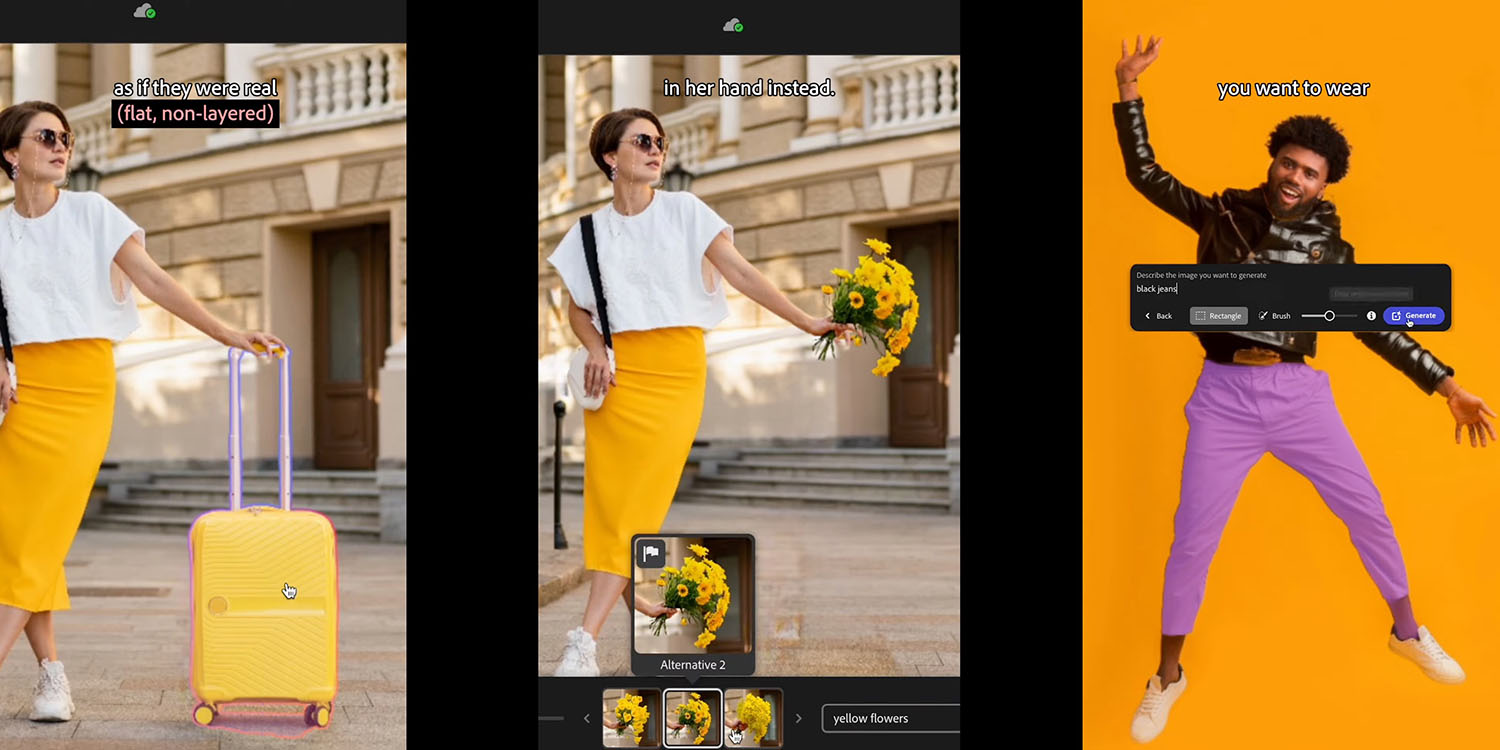
Task: Click the carousel scrollbar left of thumbnails
Action: click(552, 717)
